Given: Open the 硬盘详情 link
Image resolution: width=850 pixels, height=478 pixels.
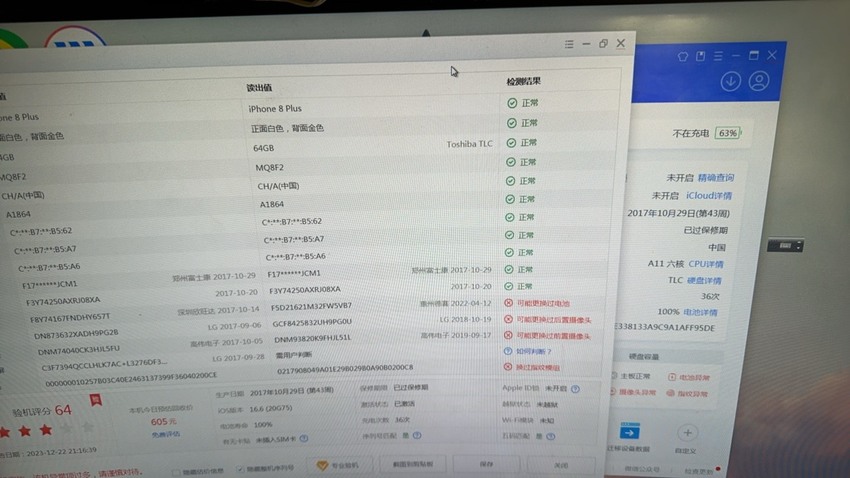Looking at the screenshot, I should click(704, 280).
